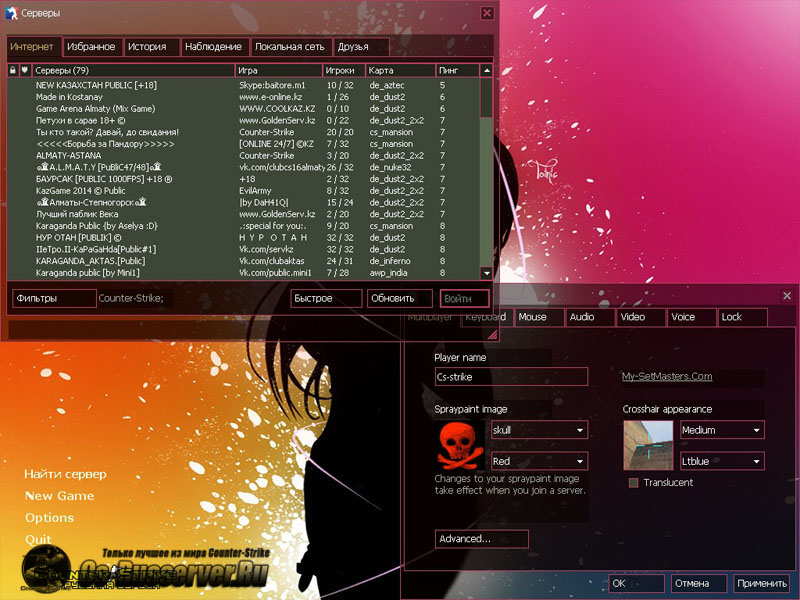The width and height of the screenshot is (800, 600).
Task: Open Options from main menu
Action: tap(49, 518)
